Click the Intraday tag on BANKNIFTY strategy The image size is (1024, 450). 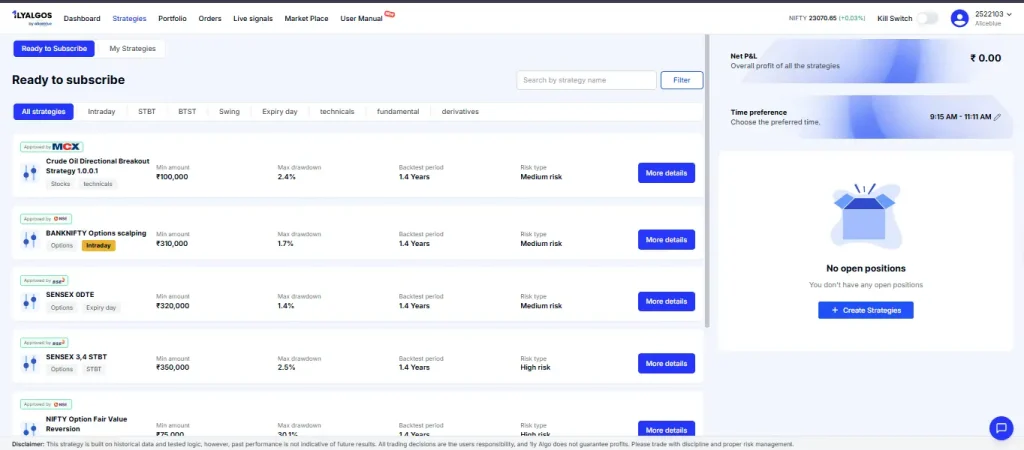pyautogui.click(x=99, y=246)
